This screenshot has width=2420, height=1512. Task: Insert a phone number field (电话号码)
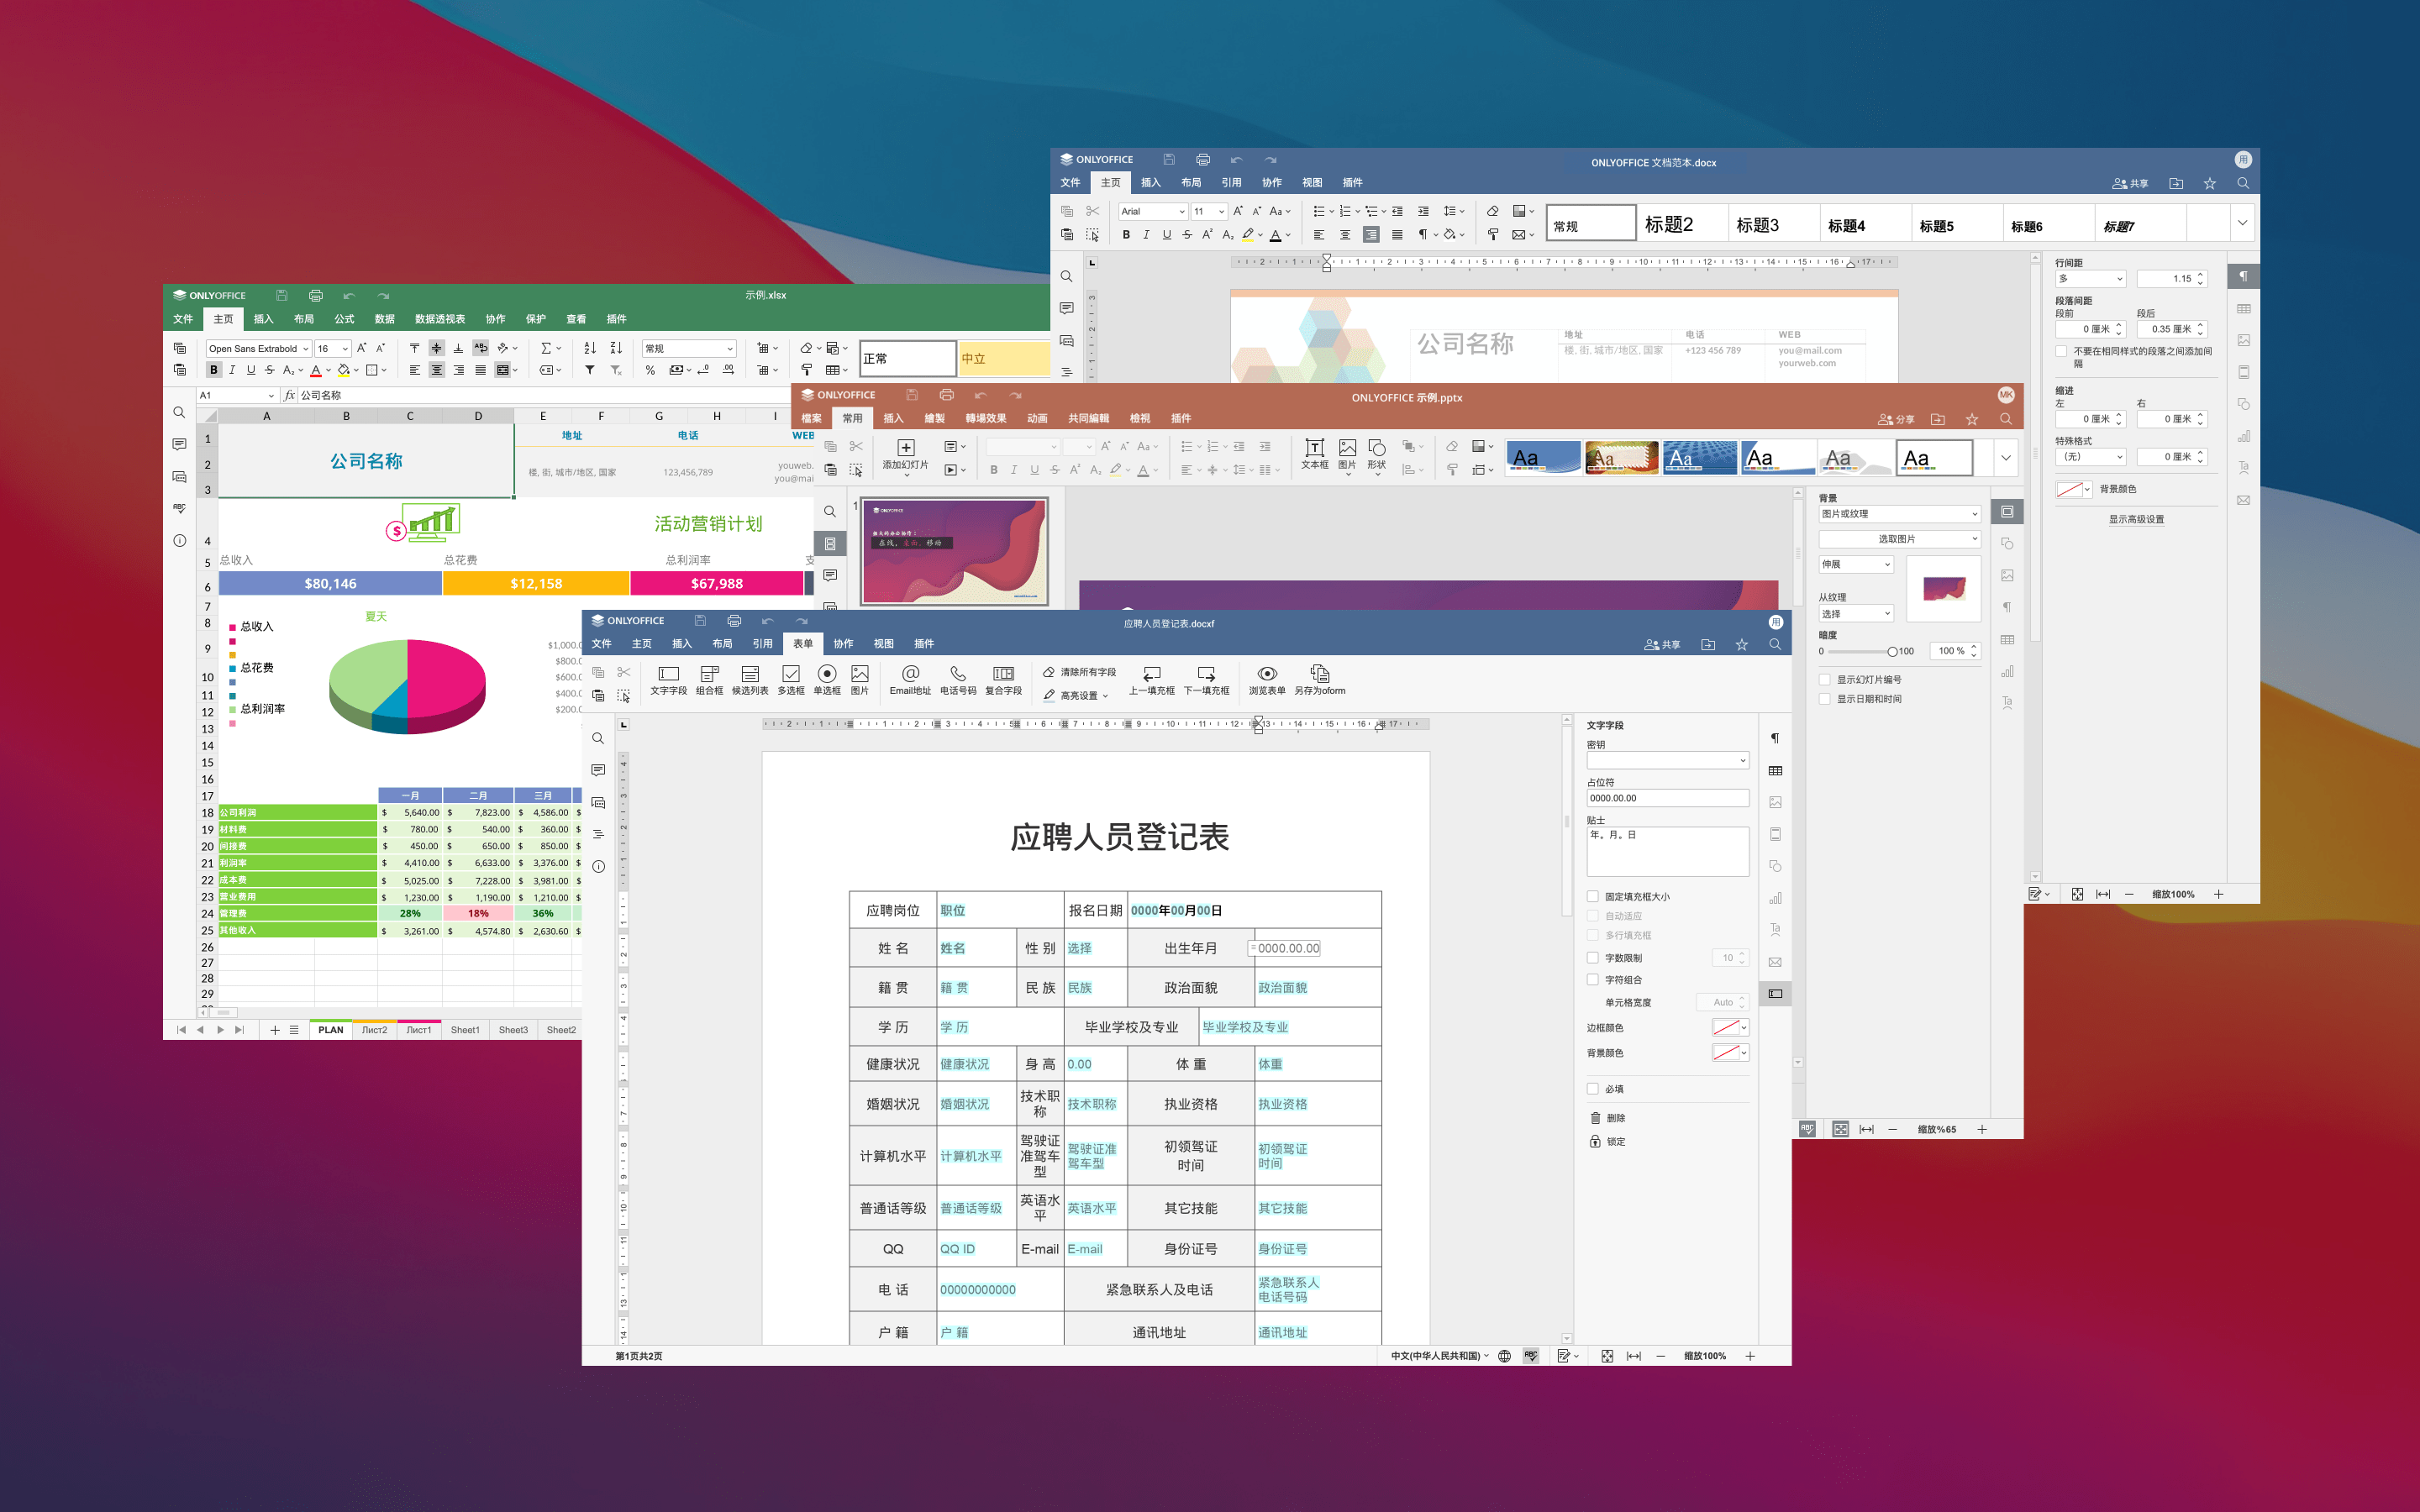tap(957, 679)
